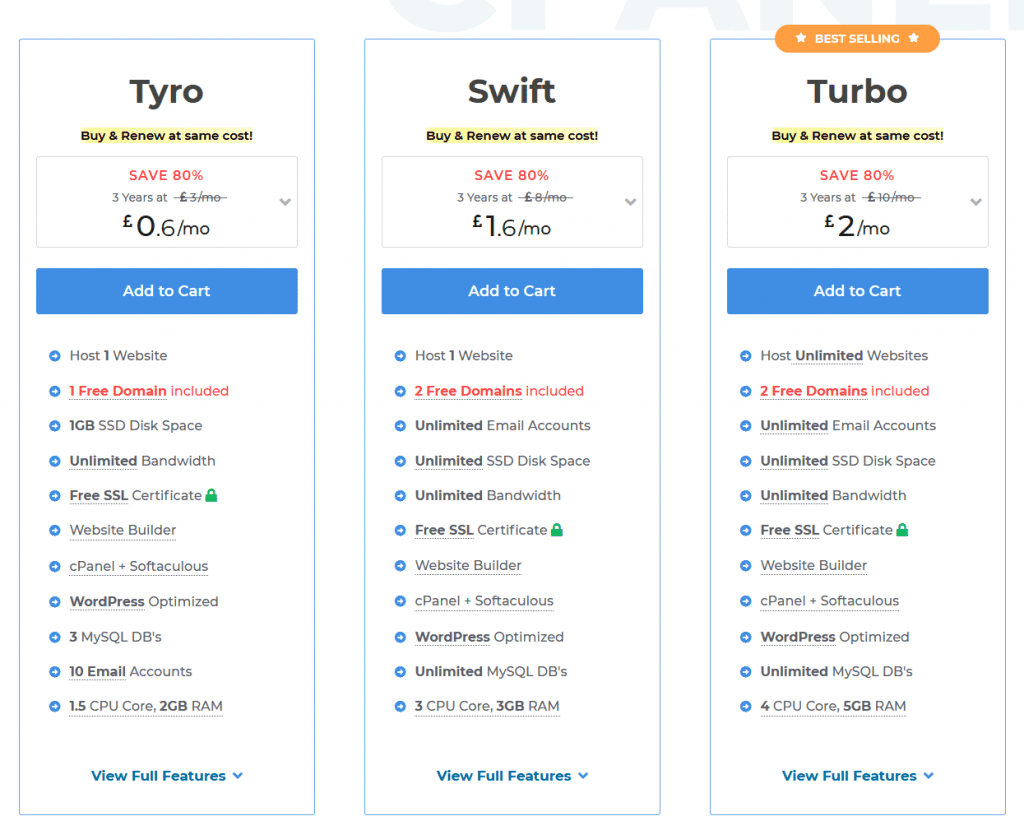Click 'Buy & Renew at same cost!' under Swift
The height and width of the screenshot is (830, 1024).
click(512, 135)
